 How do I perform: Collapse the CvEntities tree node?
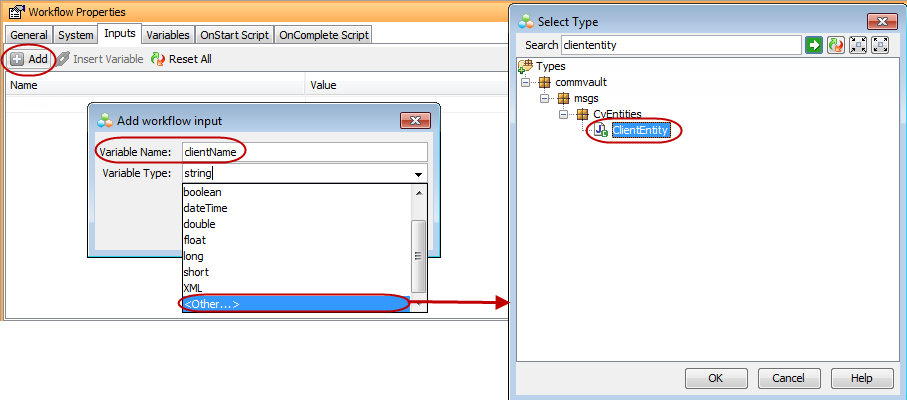coord(564,115)
